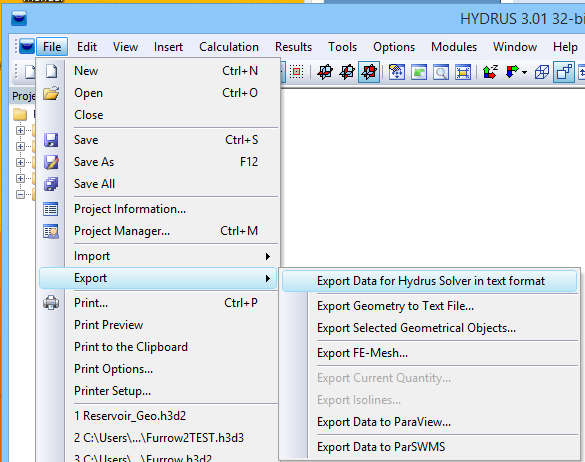Viewport: 585px width, 462px height.
Task: Open the Options menu
Action: [x=394, y=47]
